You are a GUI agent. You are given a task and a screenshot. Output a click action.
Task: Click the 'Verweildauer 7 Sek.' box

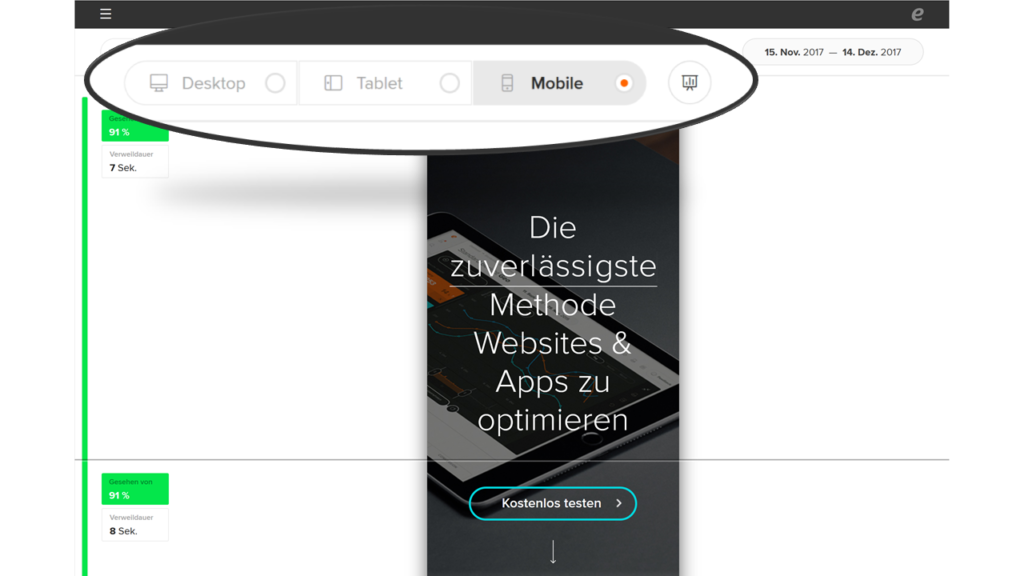click(135, 161)
